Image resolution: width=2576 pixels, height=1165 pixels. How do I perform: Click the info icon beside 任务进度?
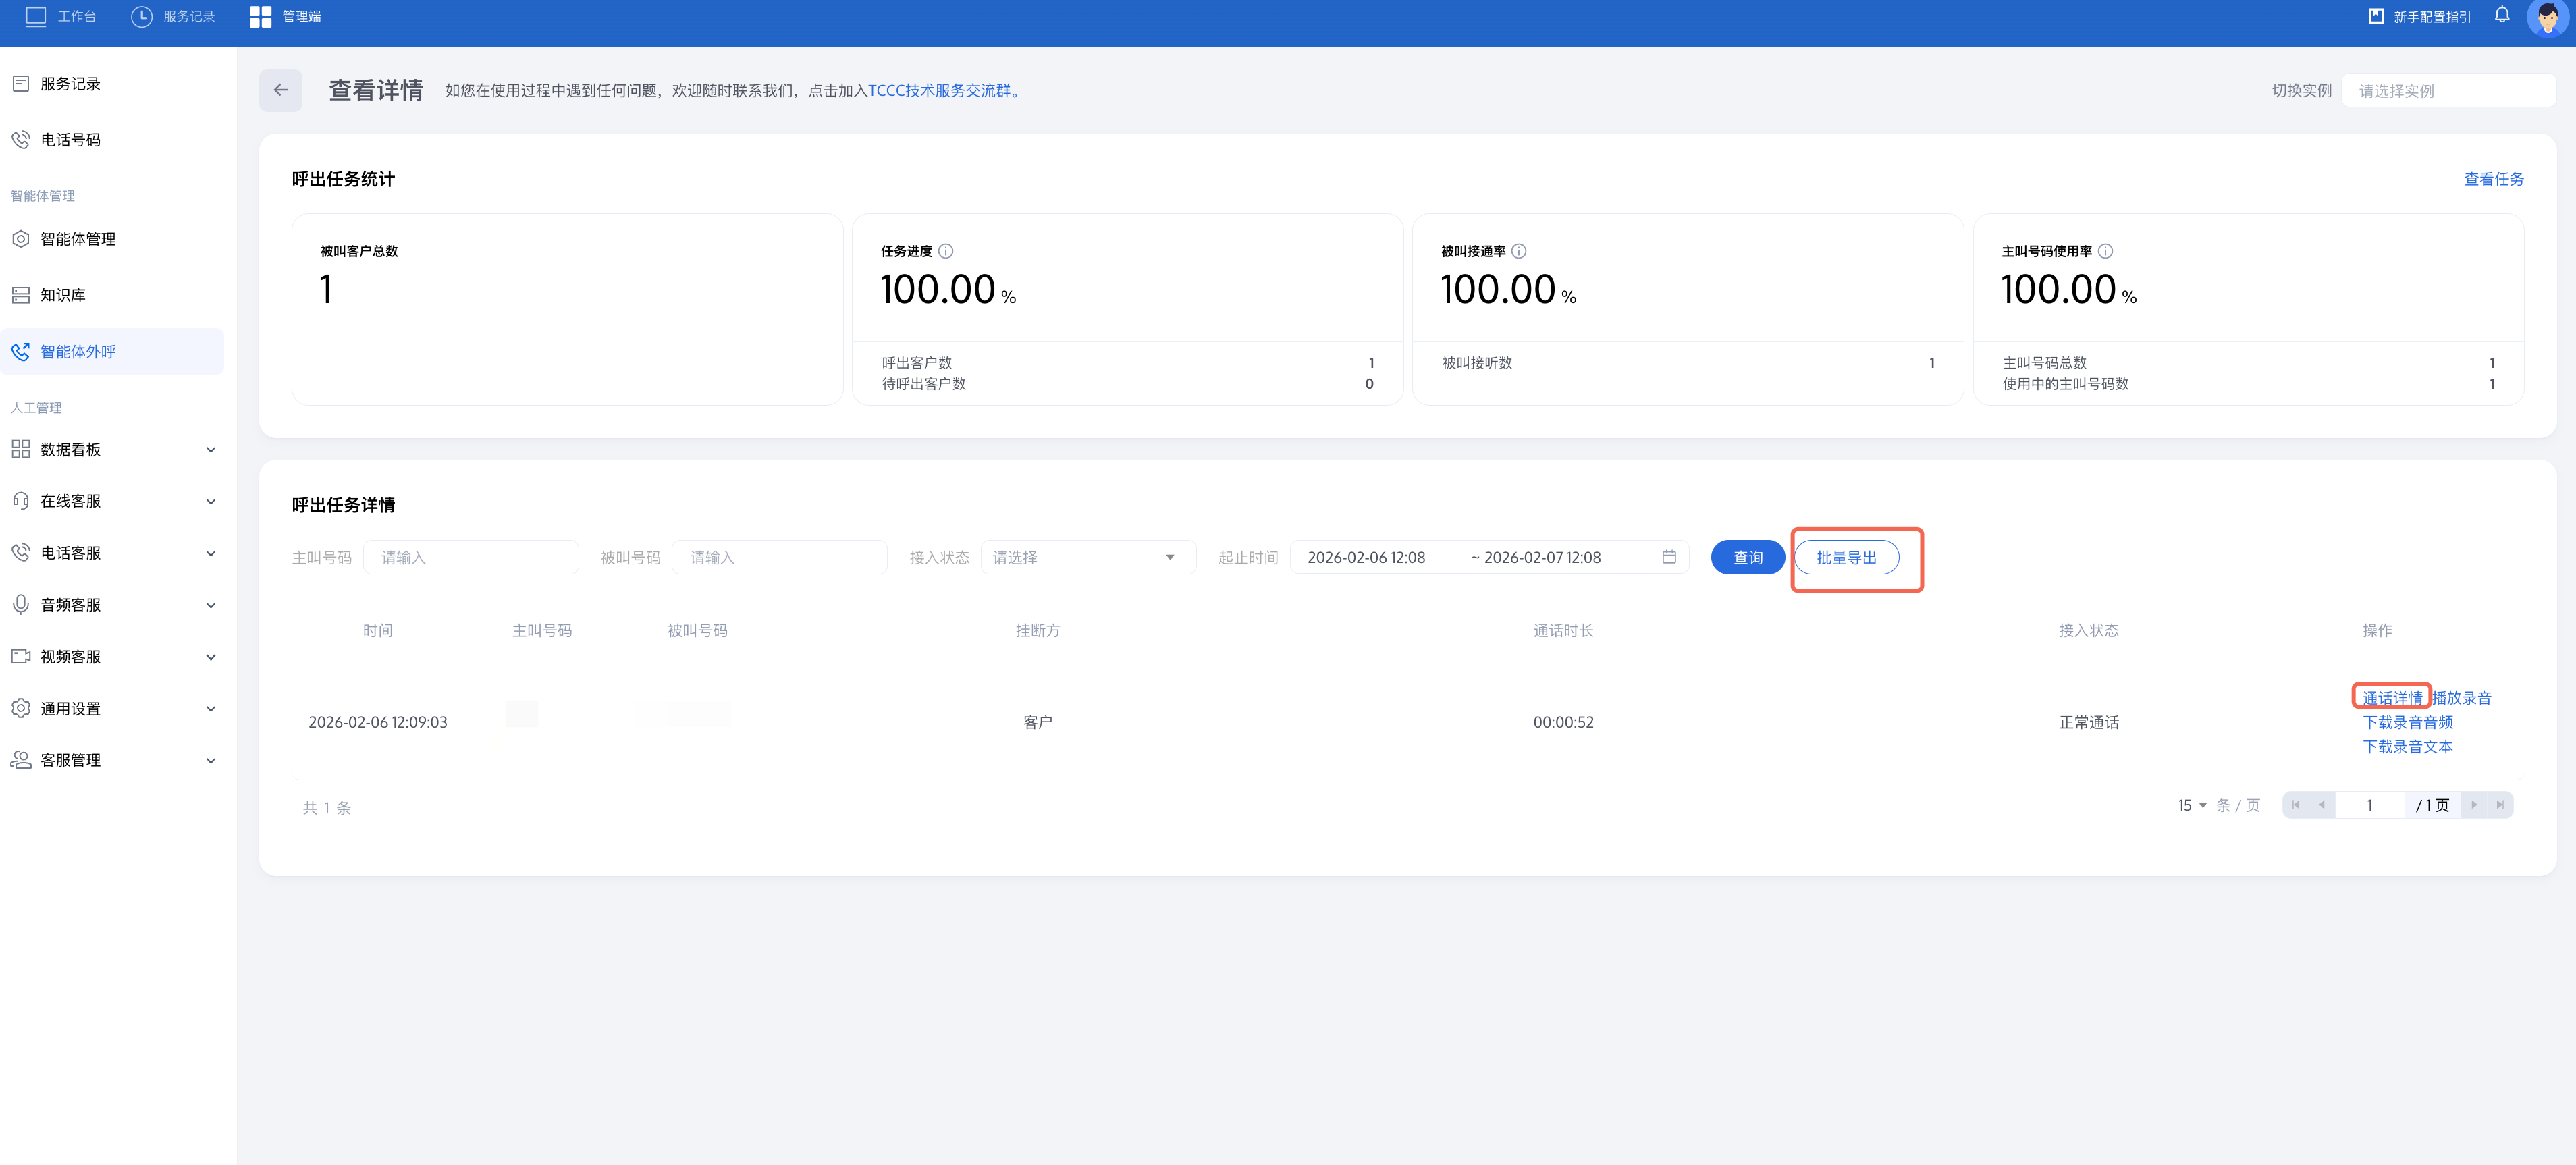[x=945, y=251]
